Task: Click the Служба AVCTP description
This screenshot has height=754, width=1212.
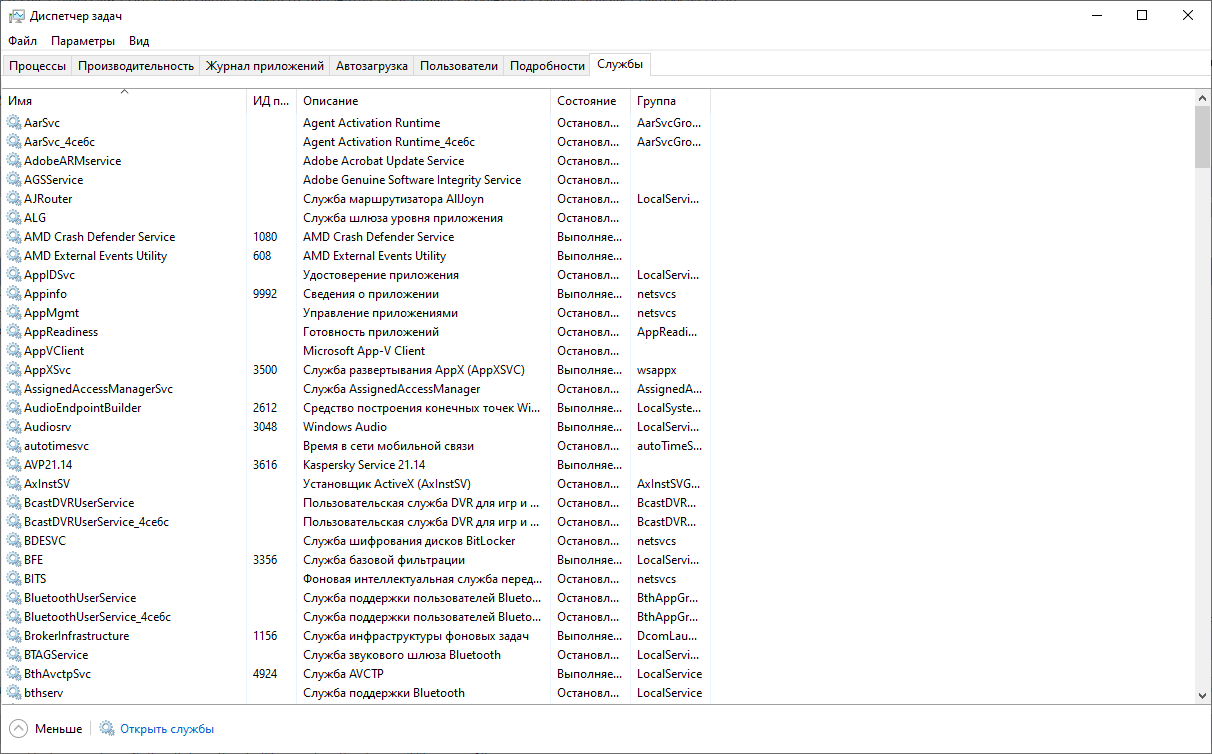Action: (343, 674)
